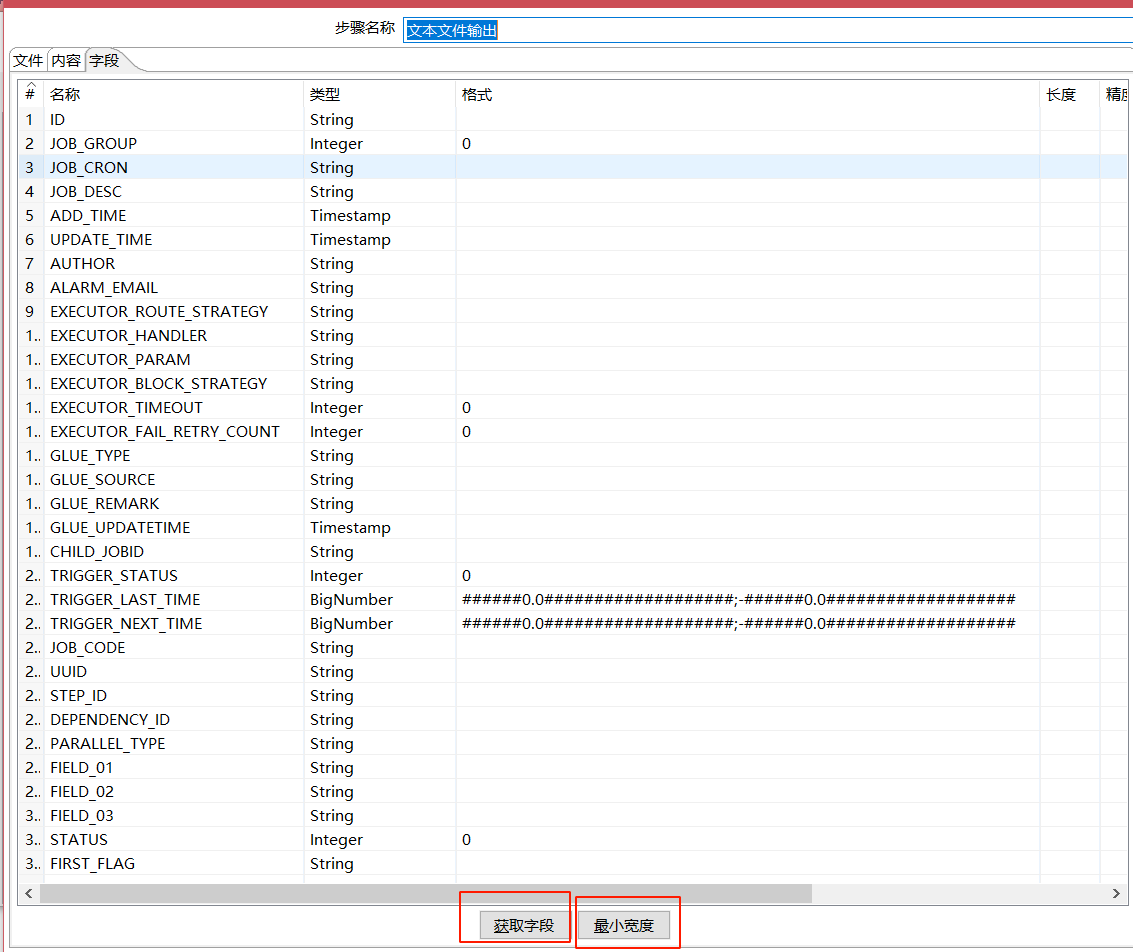
Task: Click the # sort column header
Action: pyautogui.click(x=30, y=95)
